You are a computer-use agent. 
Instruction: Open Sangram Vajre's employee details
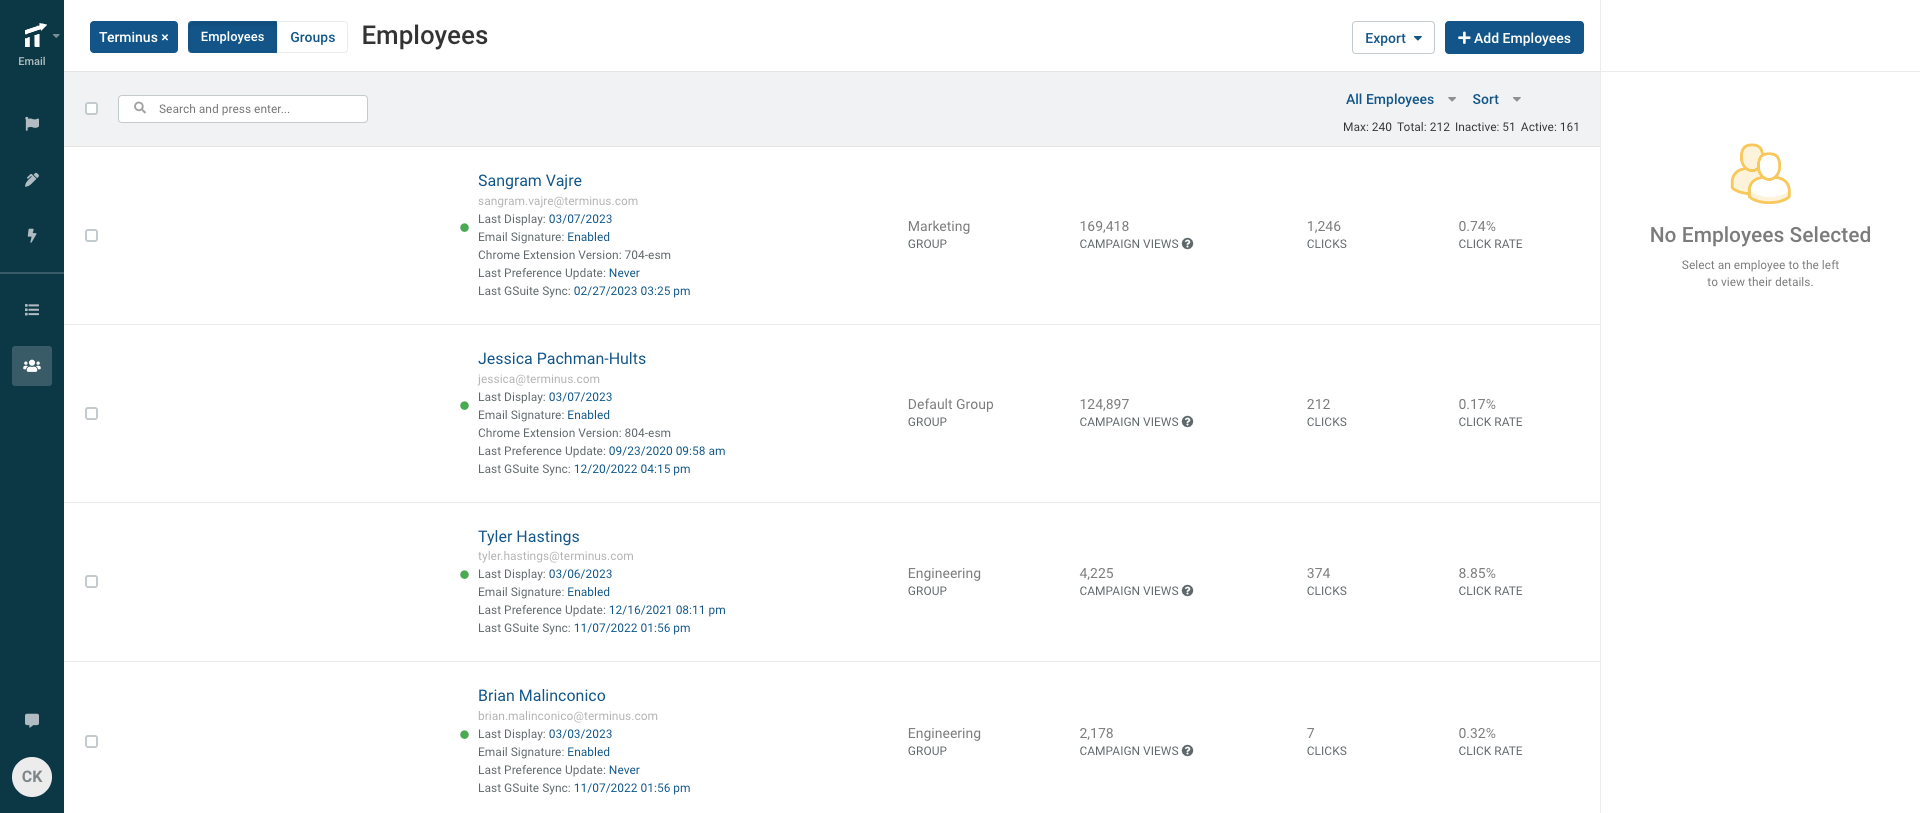click(530, 181)
